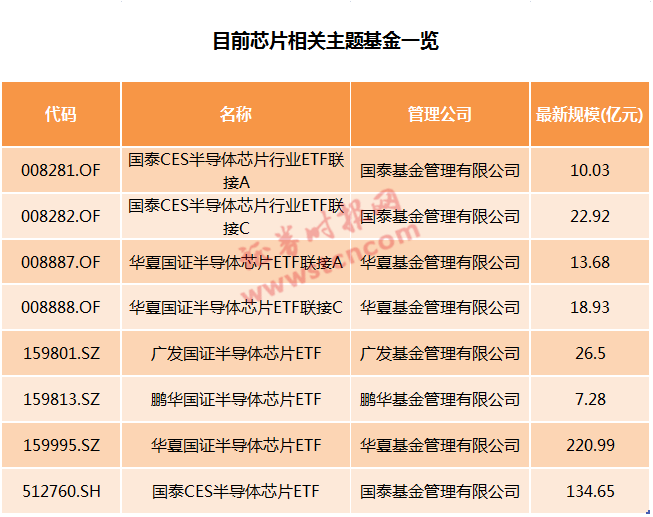Select 国泰基金管理有限公司 in 008282.OF row

coord(440,217)
